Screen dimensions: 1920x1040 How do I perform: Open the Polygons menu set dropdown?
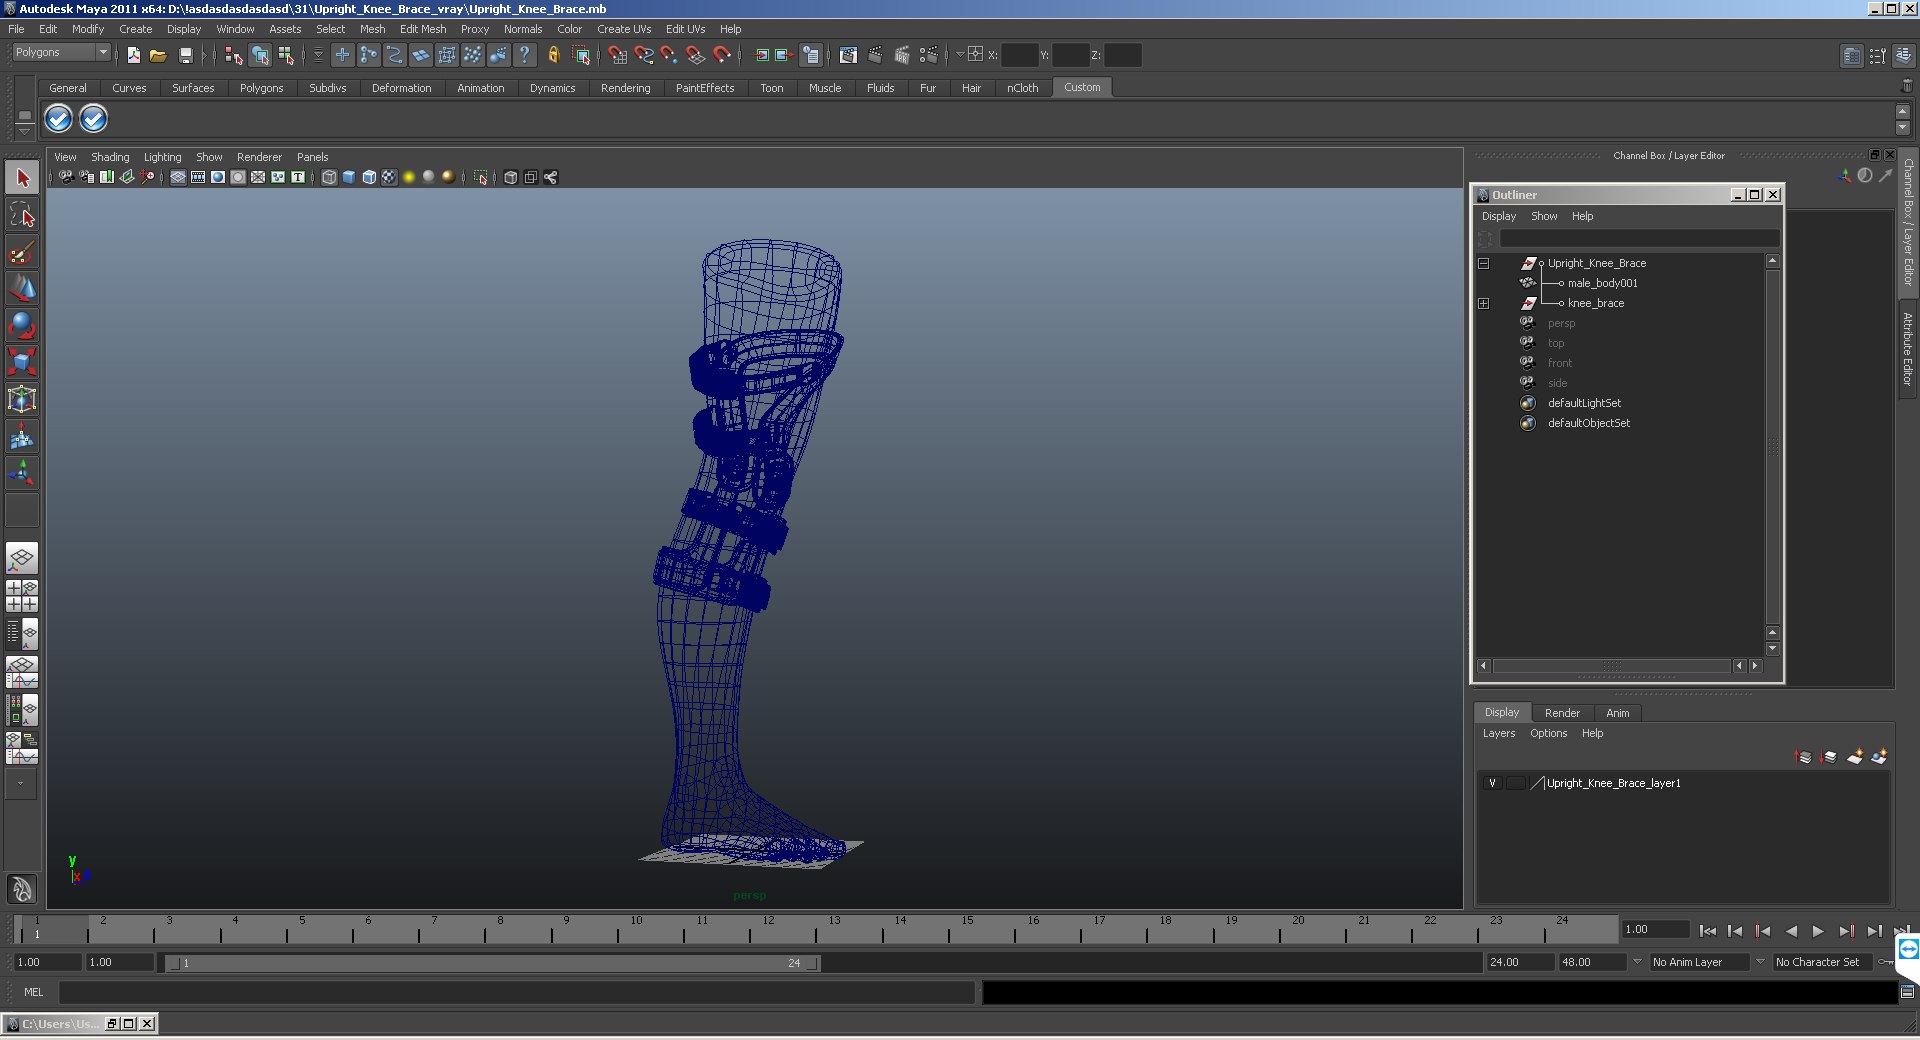61,53
